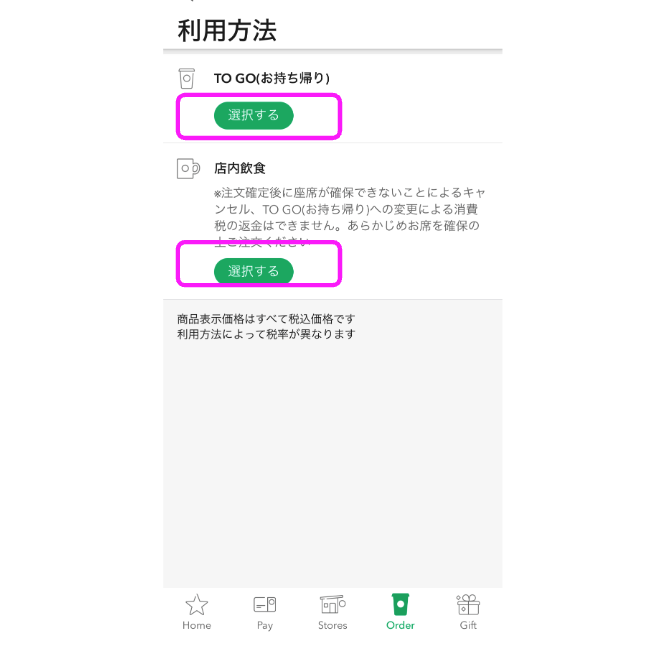Open Home via the star icon
Viewport: 648px width, 652px height.
[196, 605]
